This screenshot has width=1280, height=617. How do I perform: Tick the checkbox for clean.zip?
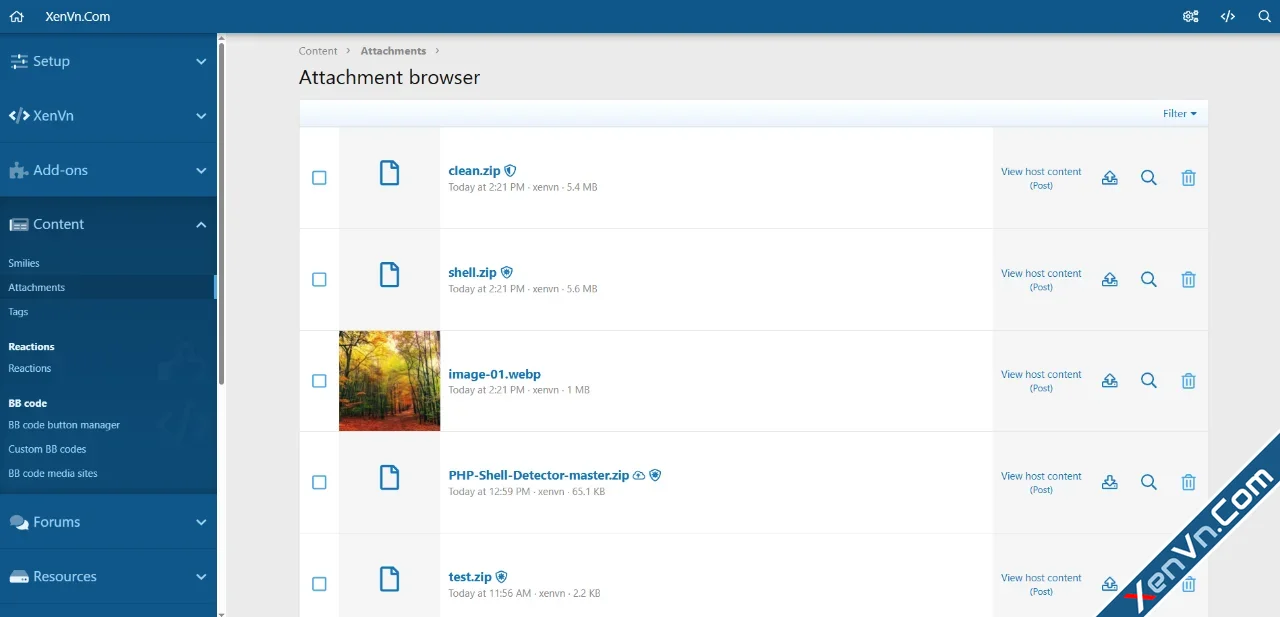(319, 178)
